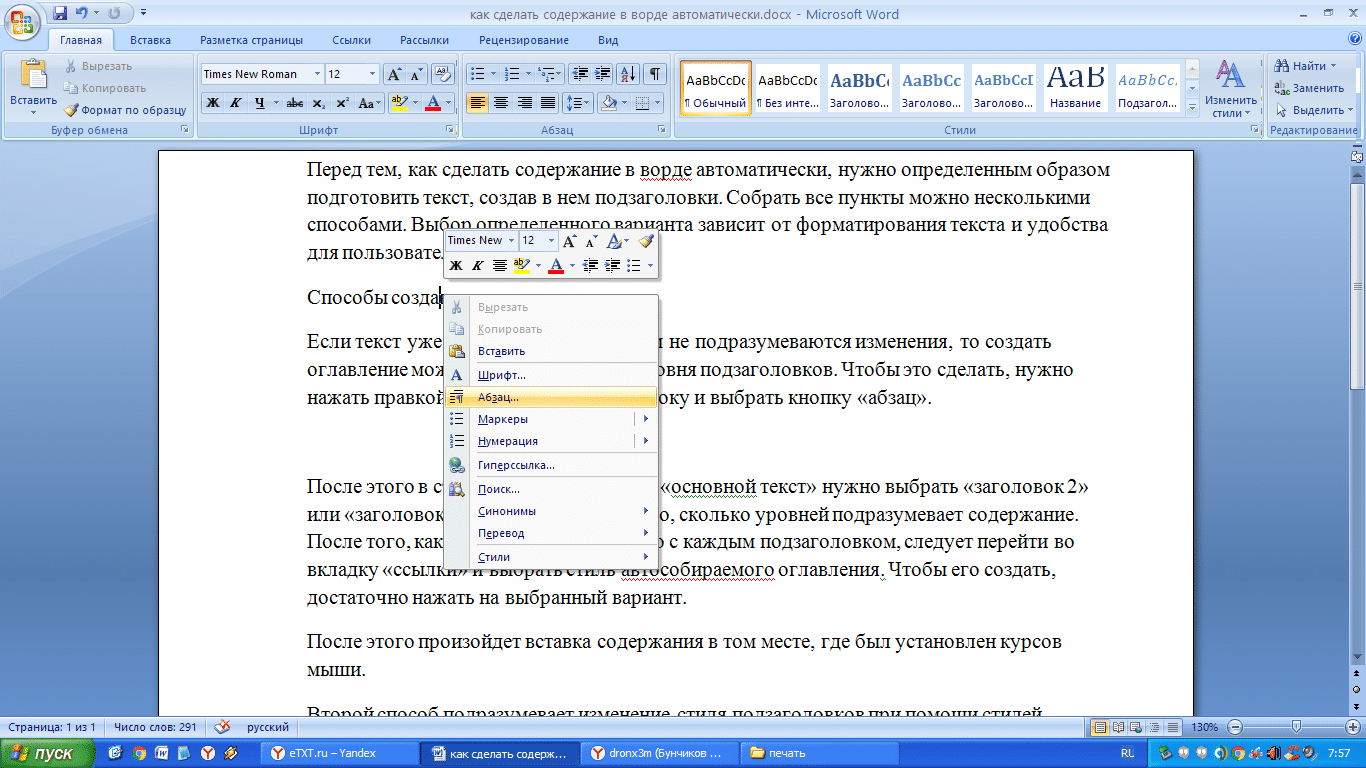The width and height of the screenshot is (1366, 768).
Task: Click the Bulleted list icon in ribbon
Action: (x=482, y=74)
